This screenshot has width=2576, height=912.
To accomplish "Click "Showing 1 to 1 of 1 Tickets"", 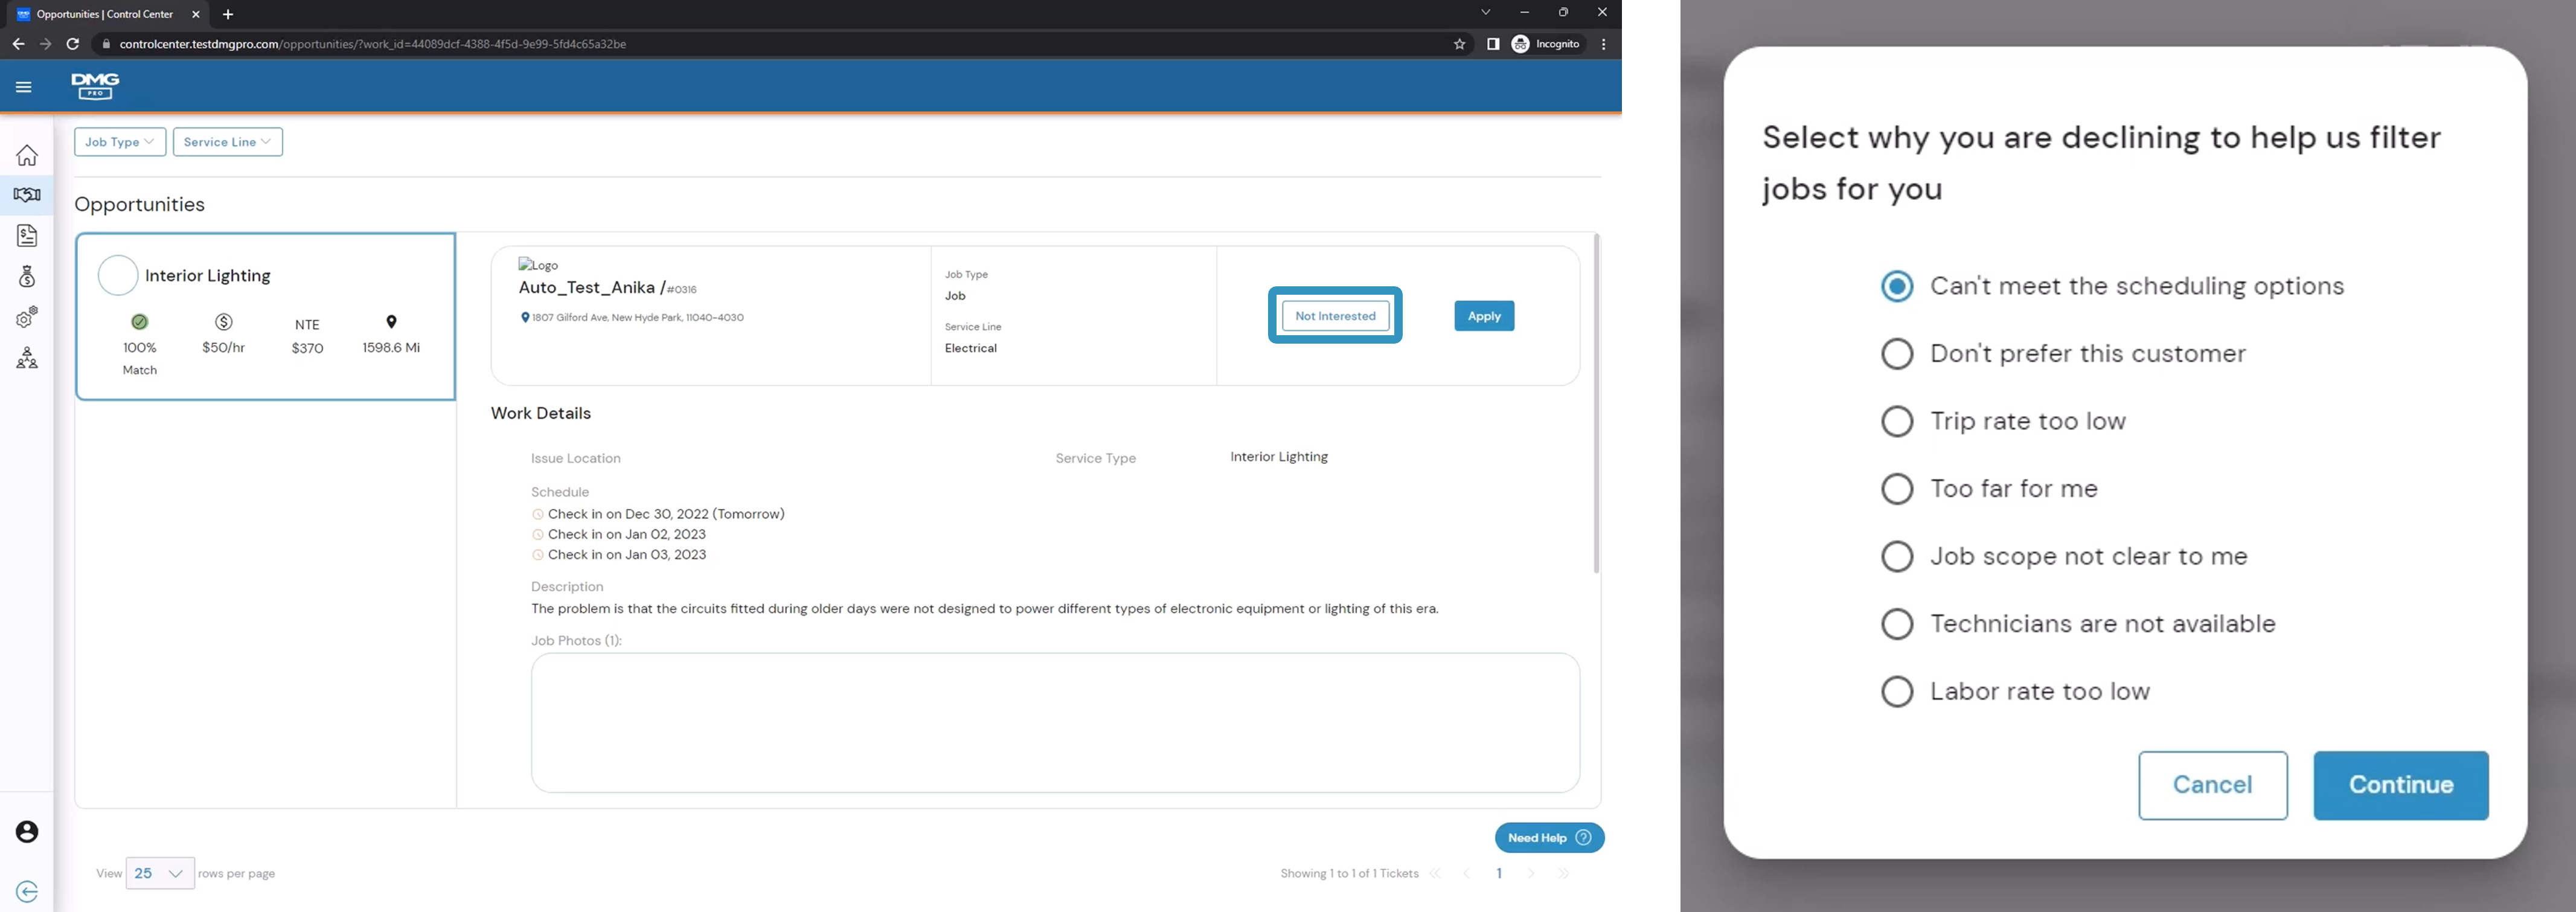I will click(1349, 873).
